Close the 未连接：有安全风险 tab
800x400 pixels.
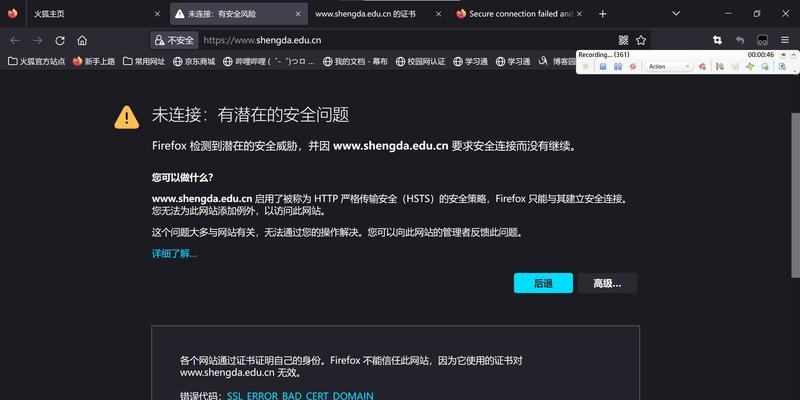[x=298, y=14]
